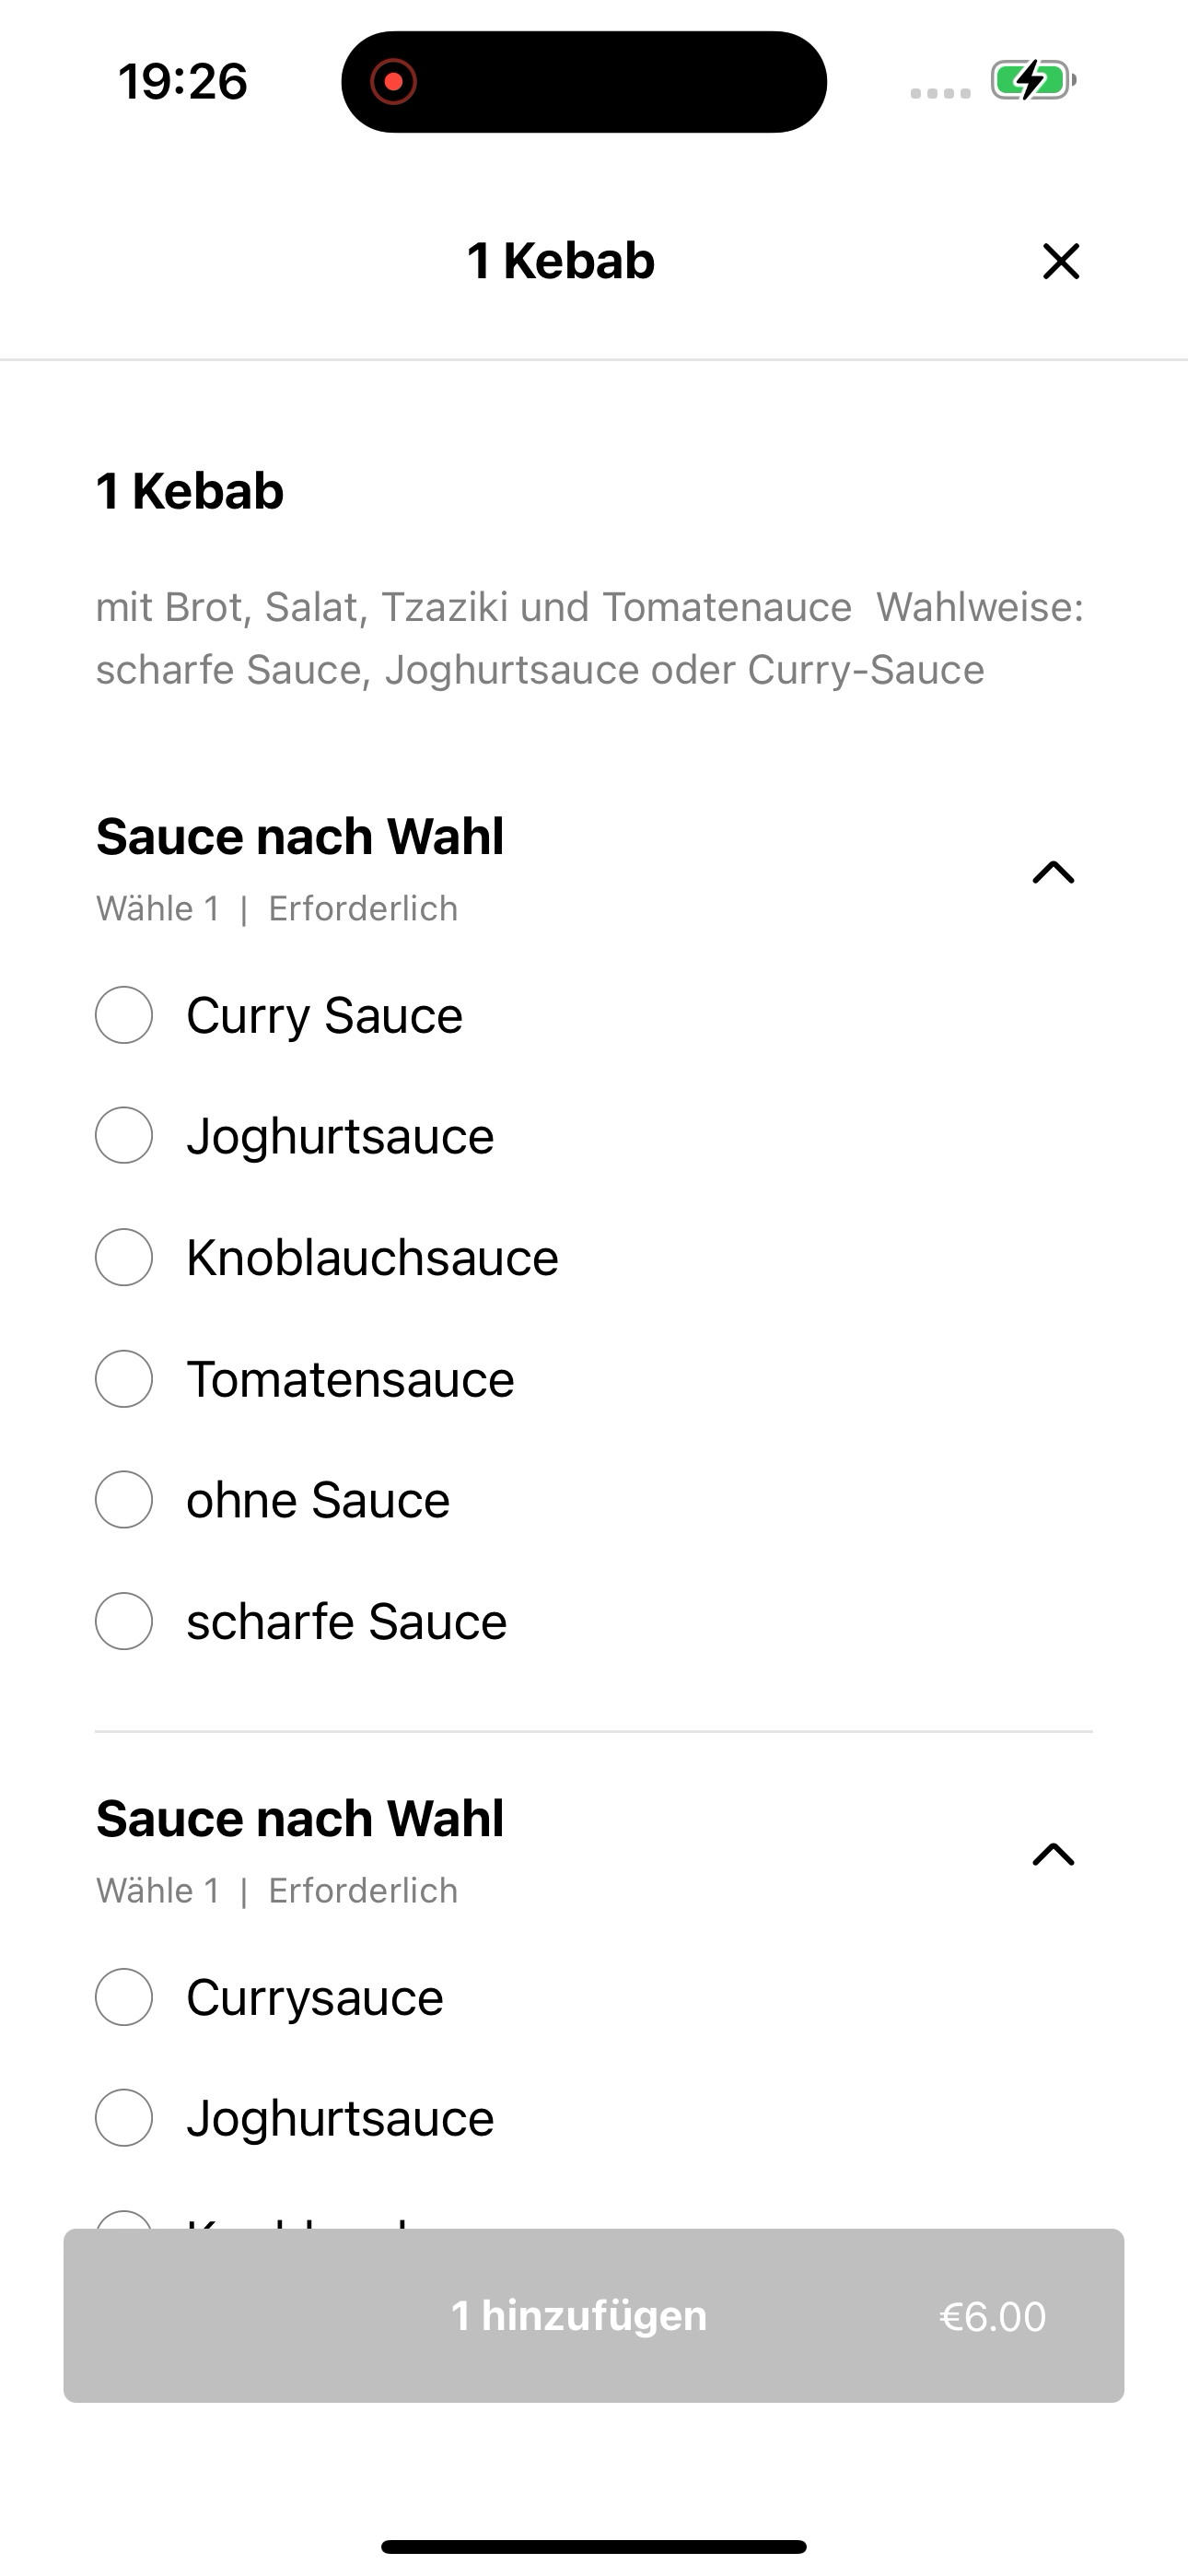This screenshot has height=2576, width=1188.
Task: Pick Tomatensauce radio button
Action: 124,1379
